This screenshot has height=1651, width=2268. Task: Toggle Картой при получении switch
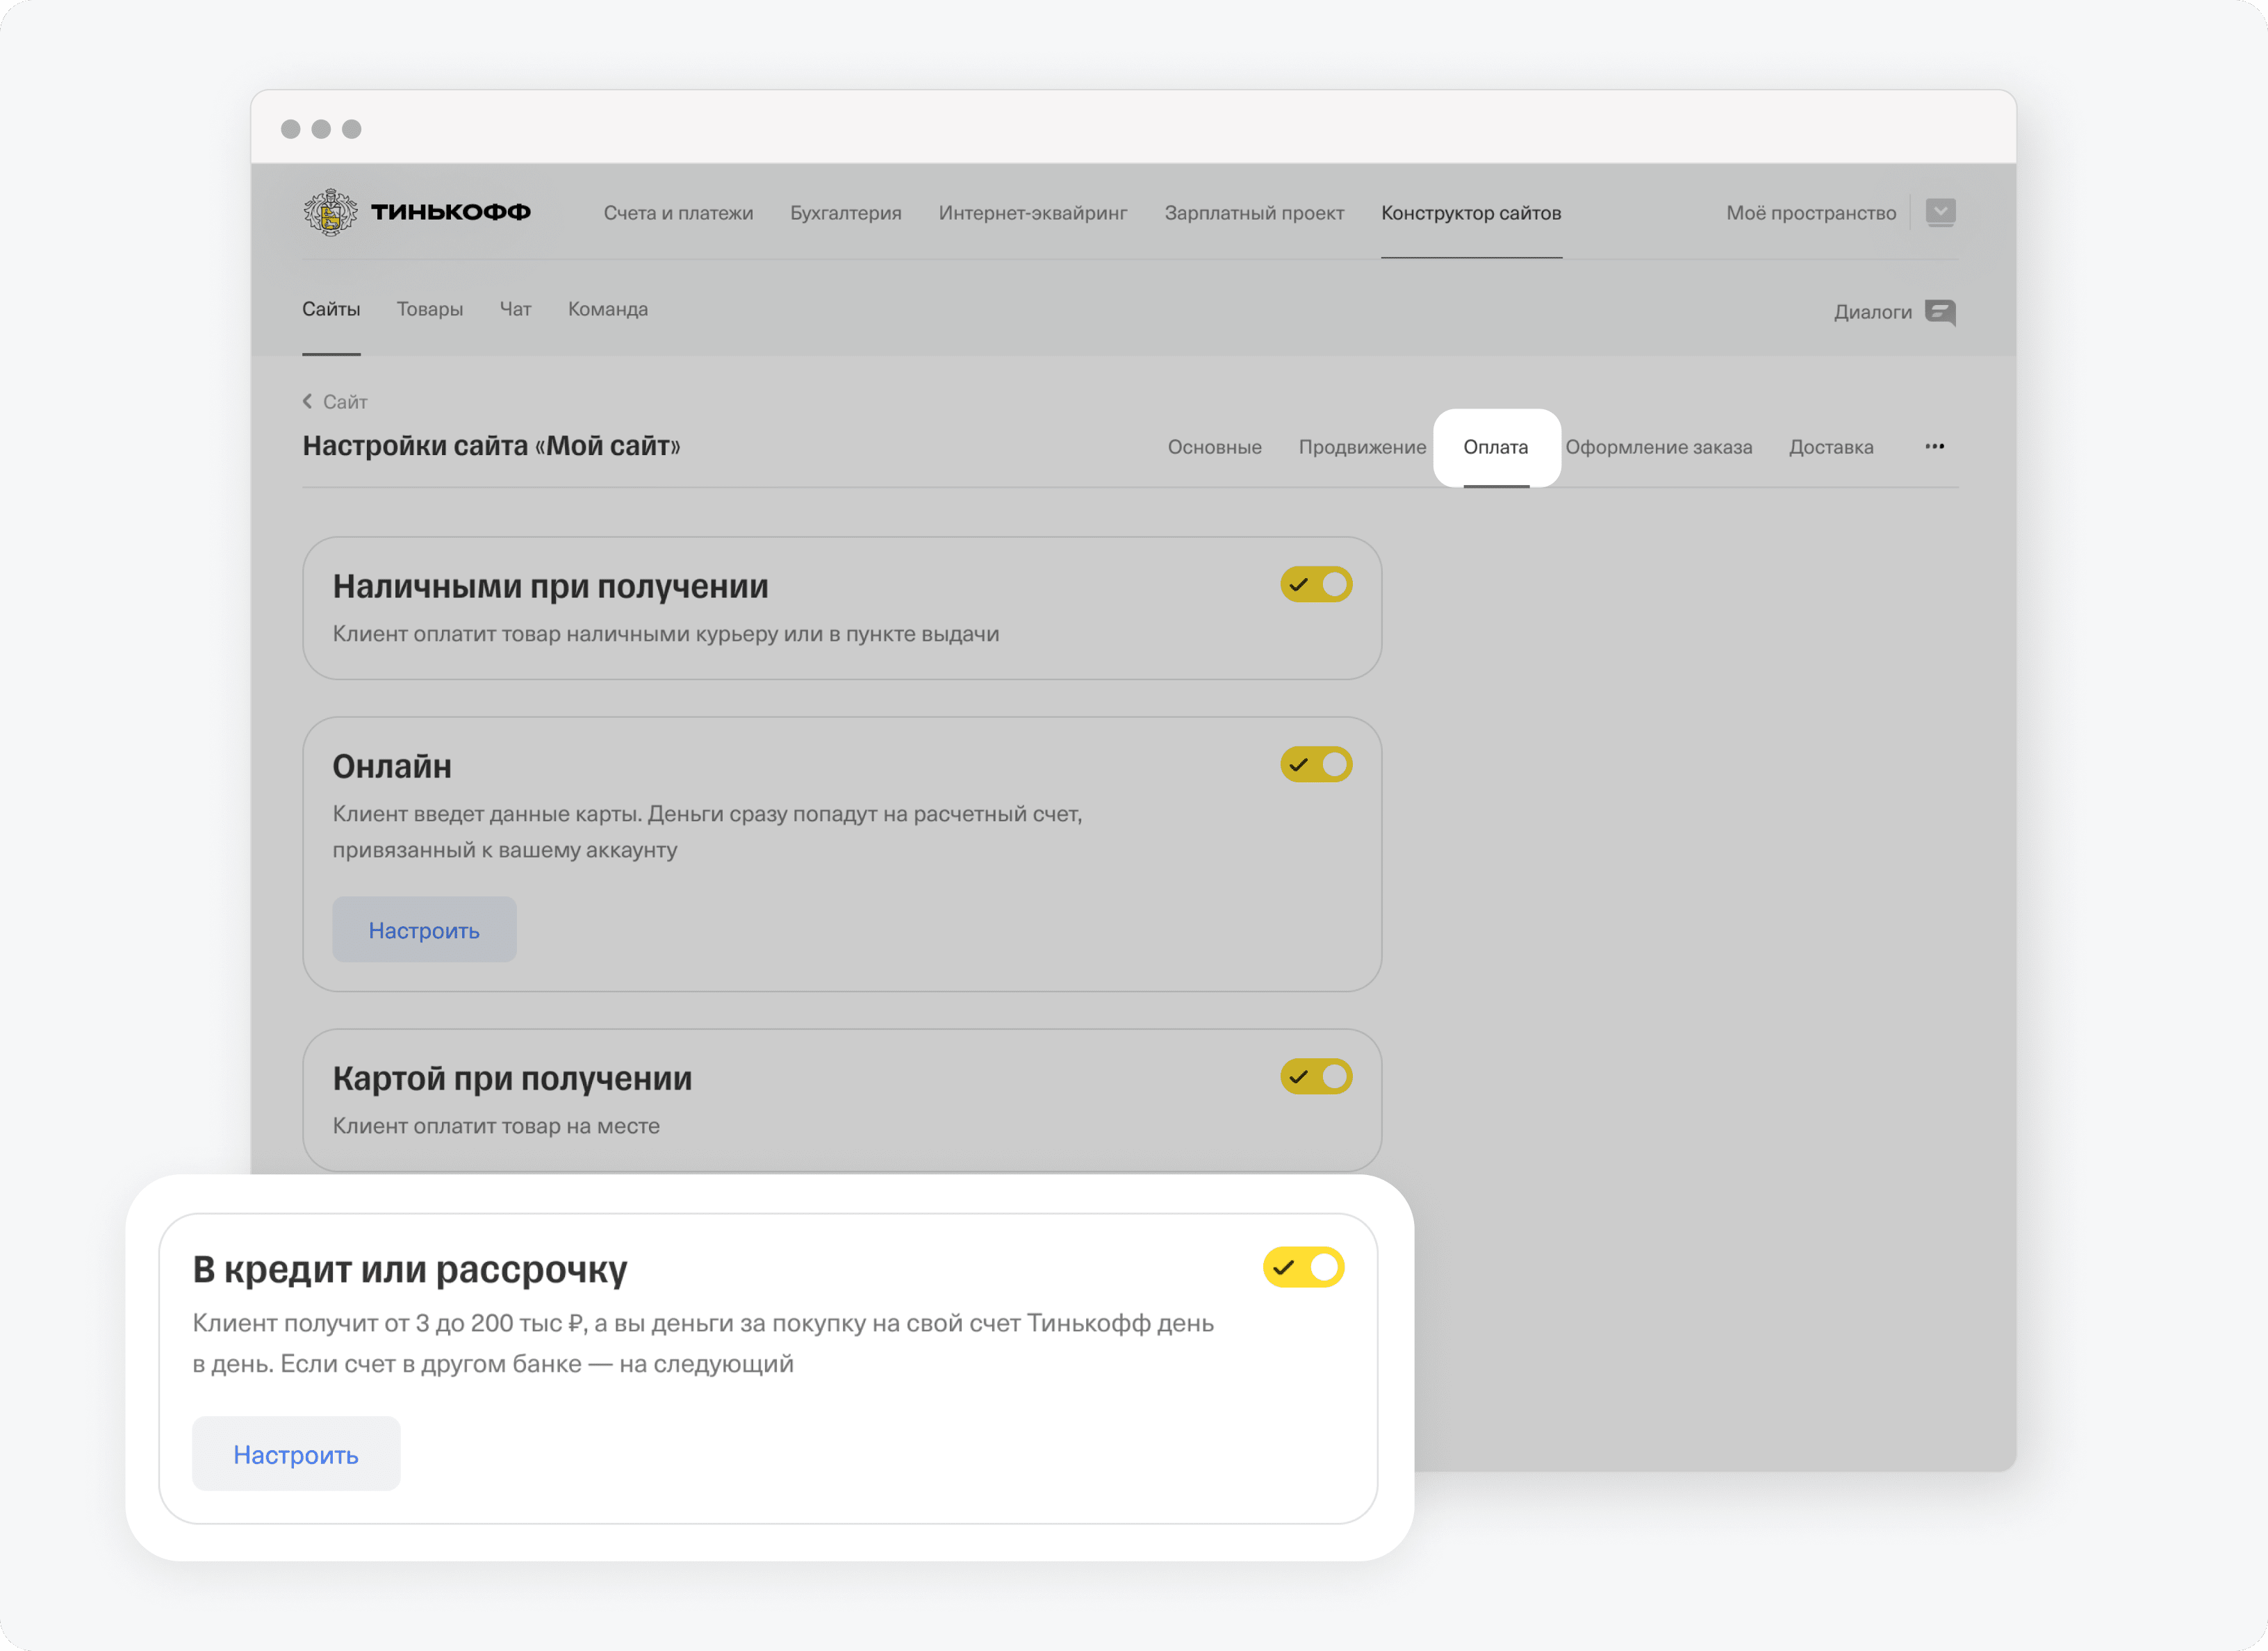(x=1315, y=1077)
